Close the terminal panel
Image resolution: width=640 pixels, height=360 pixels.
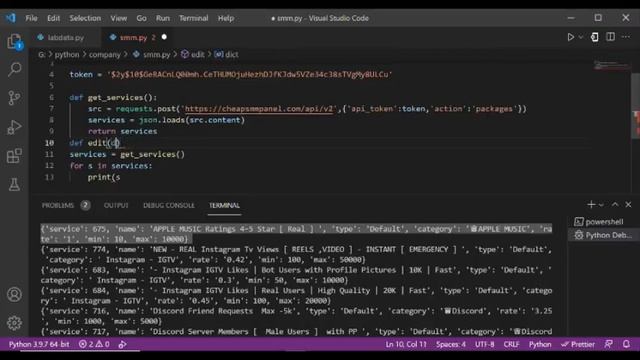628,204
